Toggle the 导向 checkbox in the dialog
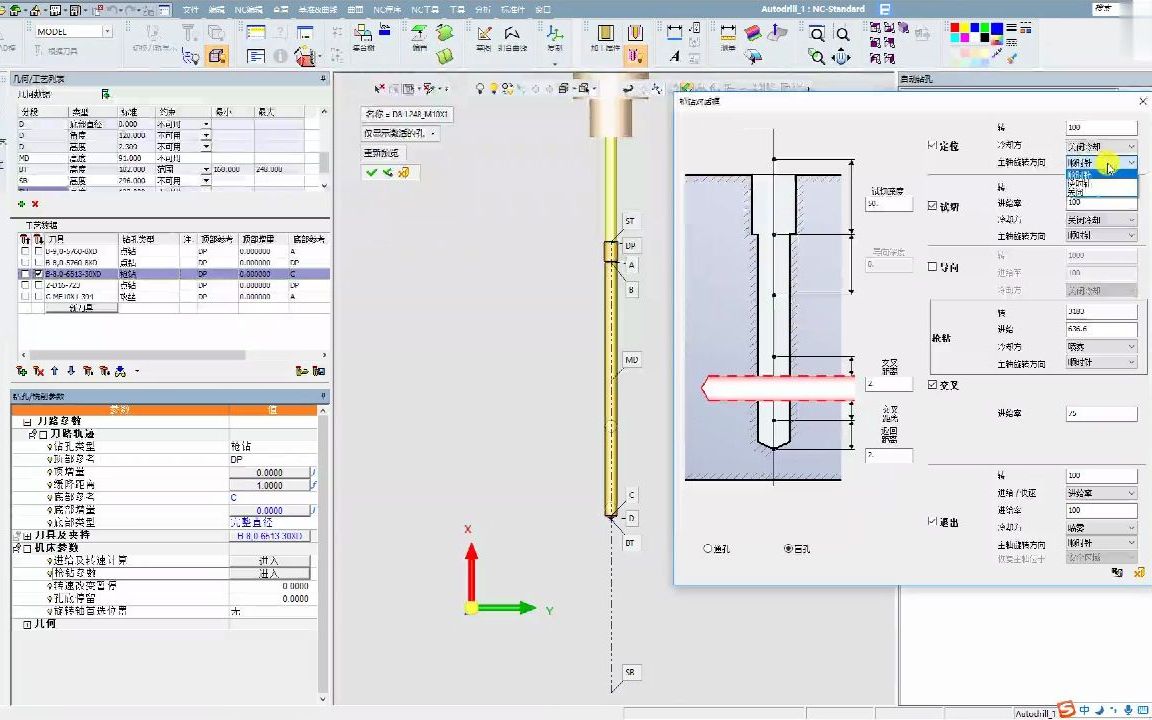Image resolution: width=1152 pixels, height=720 pixels. point(933,267)
